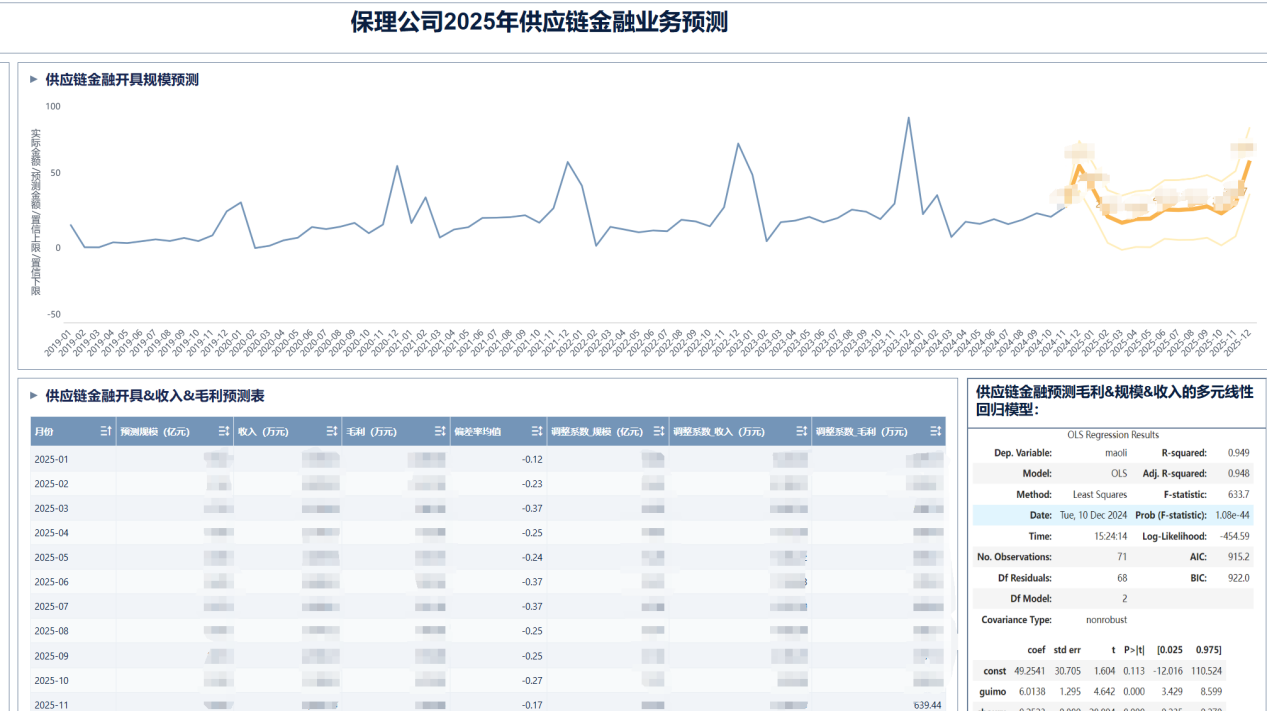Viewport: 1267px width, 711px height.
Task: Click the 639.44 value in 2025-11 row
Action: tap(927, 705)
